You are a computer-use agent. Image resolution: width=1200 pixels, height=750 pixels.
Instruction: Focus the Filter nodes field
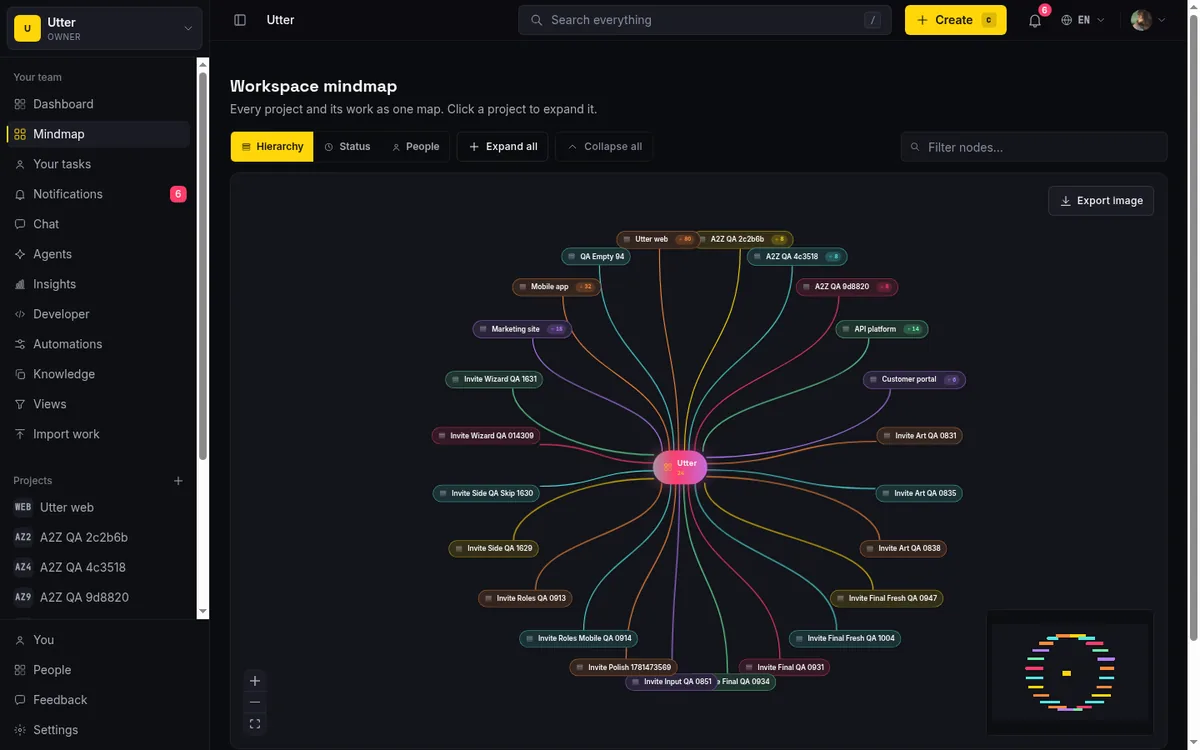[x=1034, y=147]
